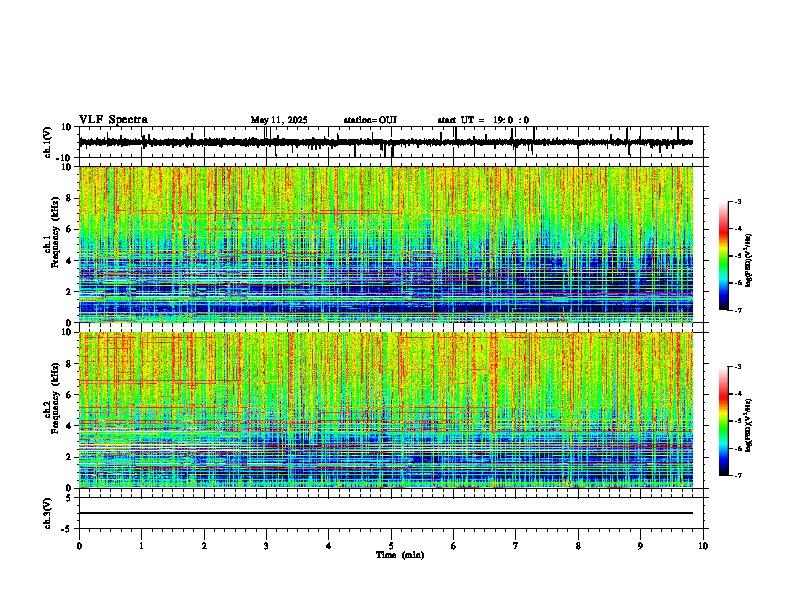
Task: Click inside the ch.2 spectrogram panel
Action: (385, 410)
